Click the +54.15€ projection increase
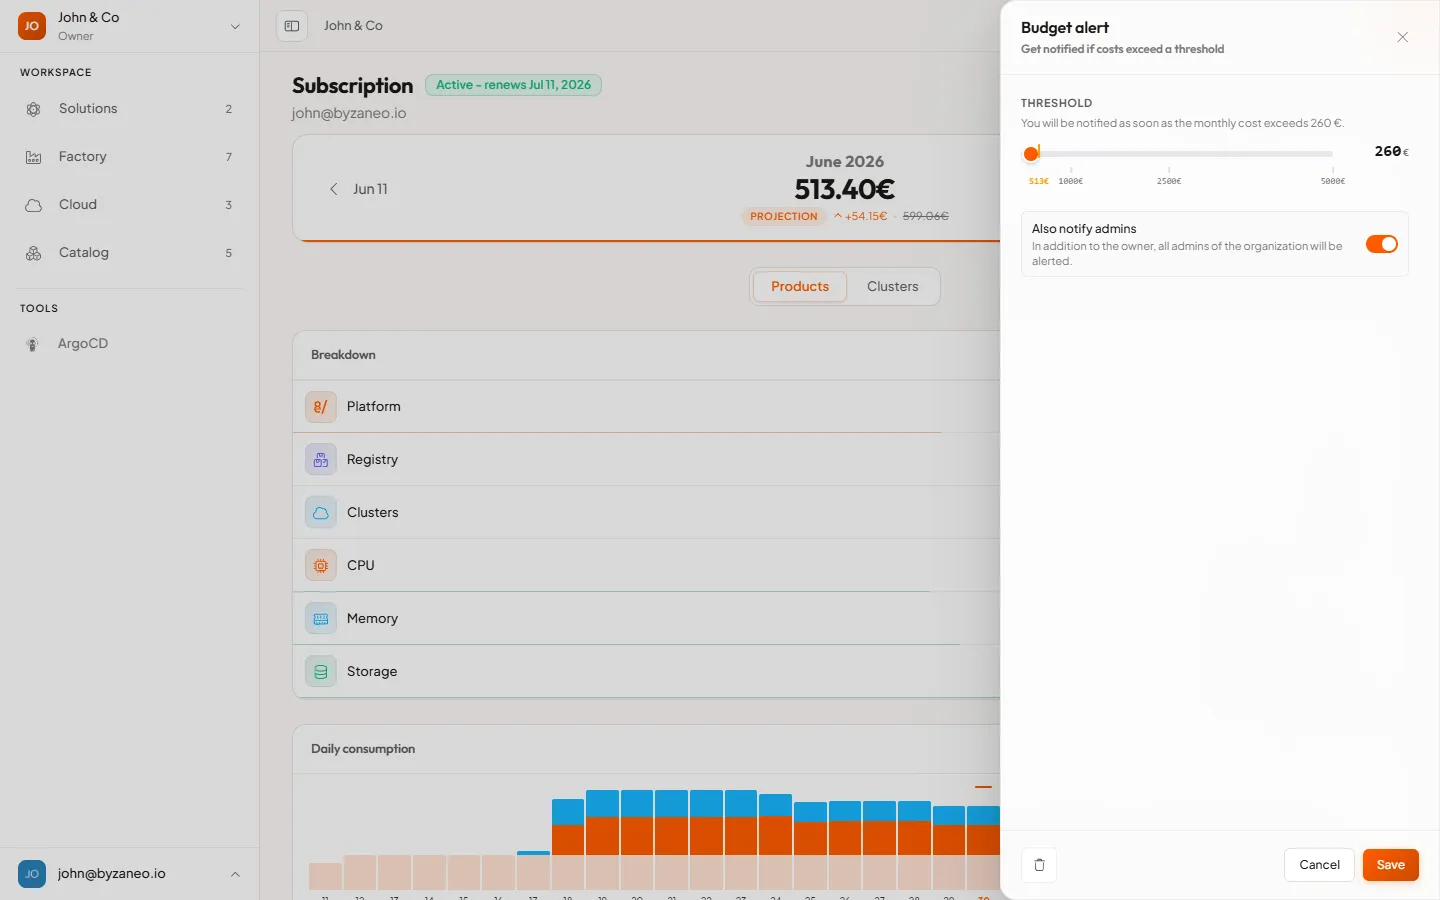The image size is (1440, 900). click(861, 216)
